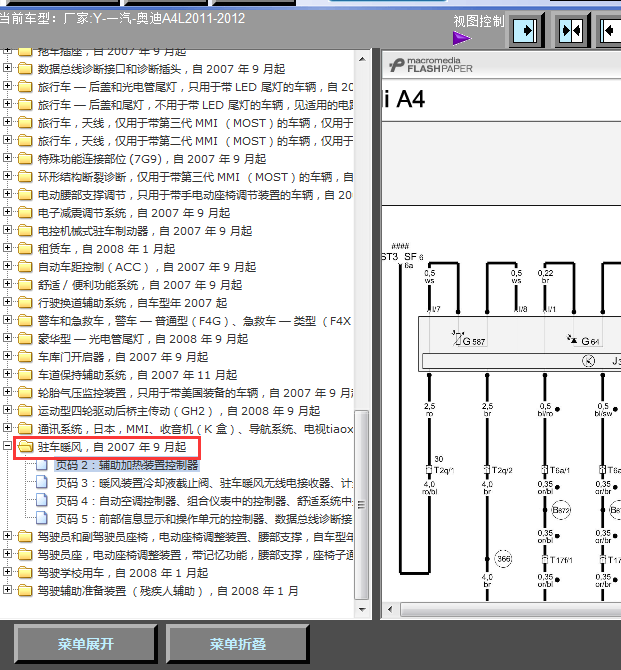621x670 pixels.
Task: Select 驾驶员座，电动座椅调整装置 entry
Action: click(x=195, y=555)
